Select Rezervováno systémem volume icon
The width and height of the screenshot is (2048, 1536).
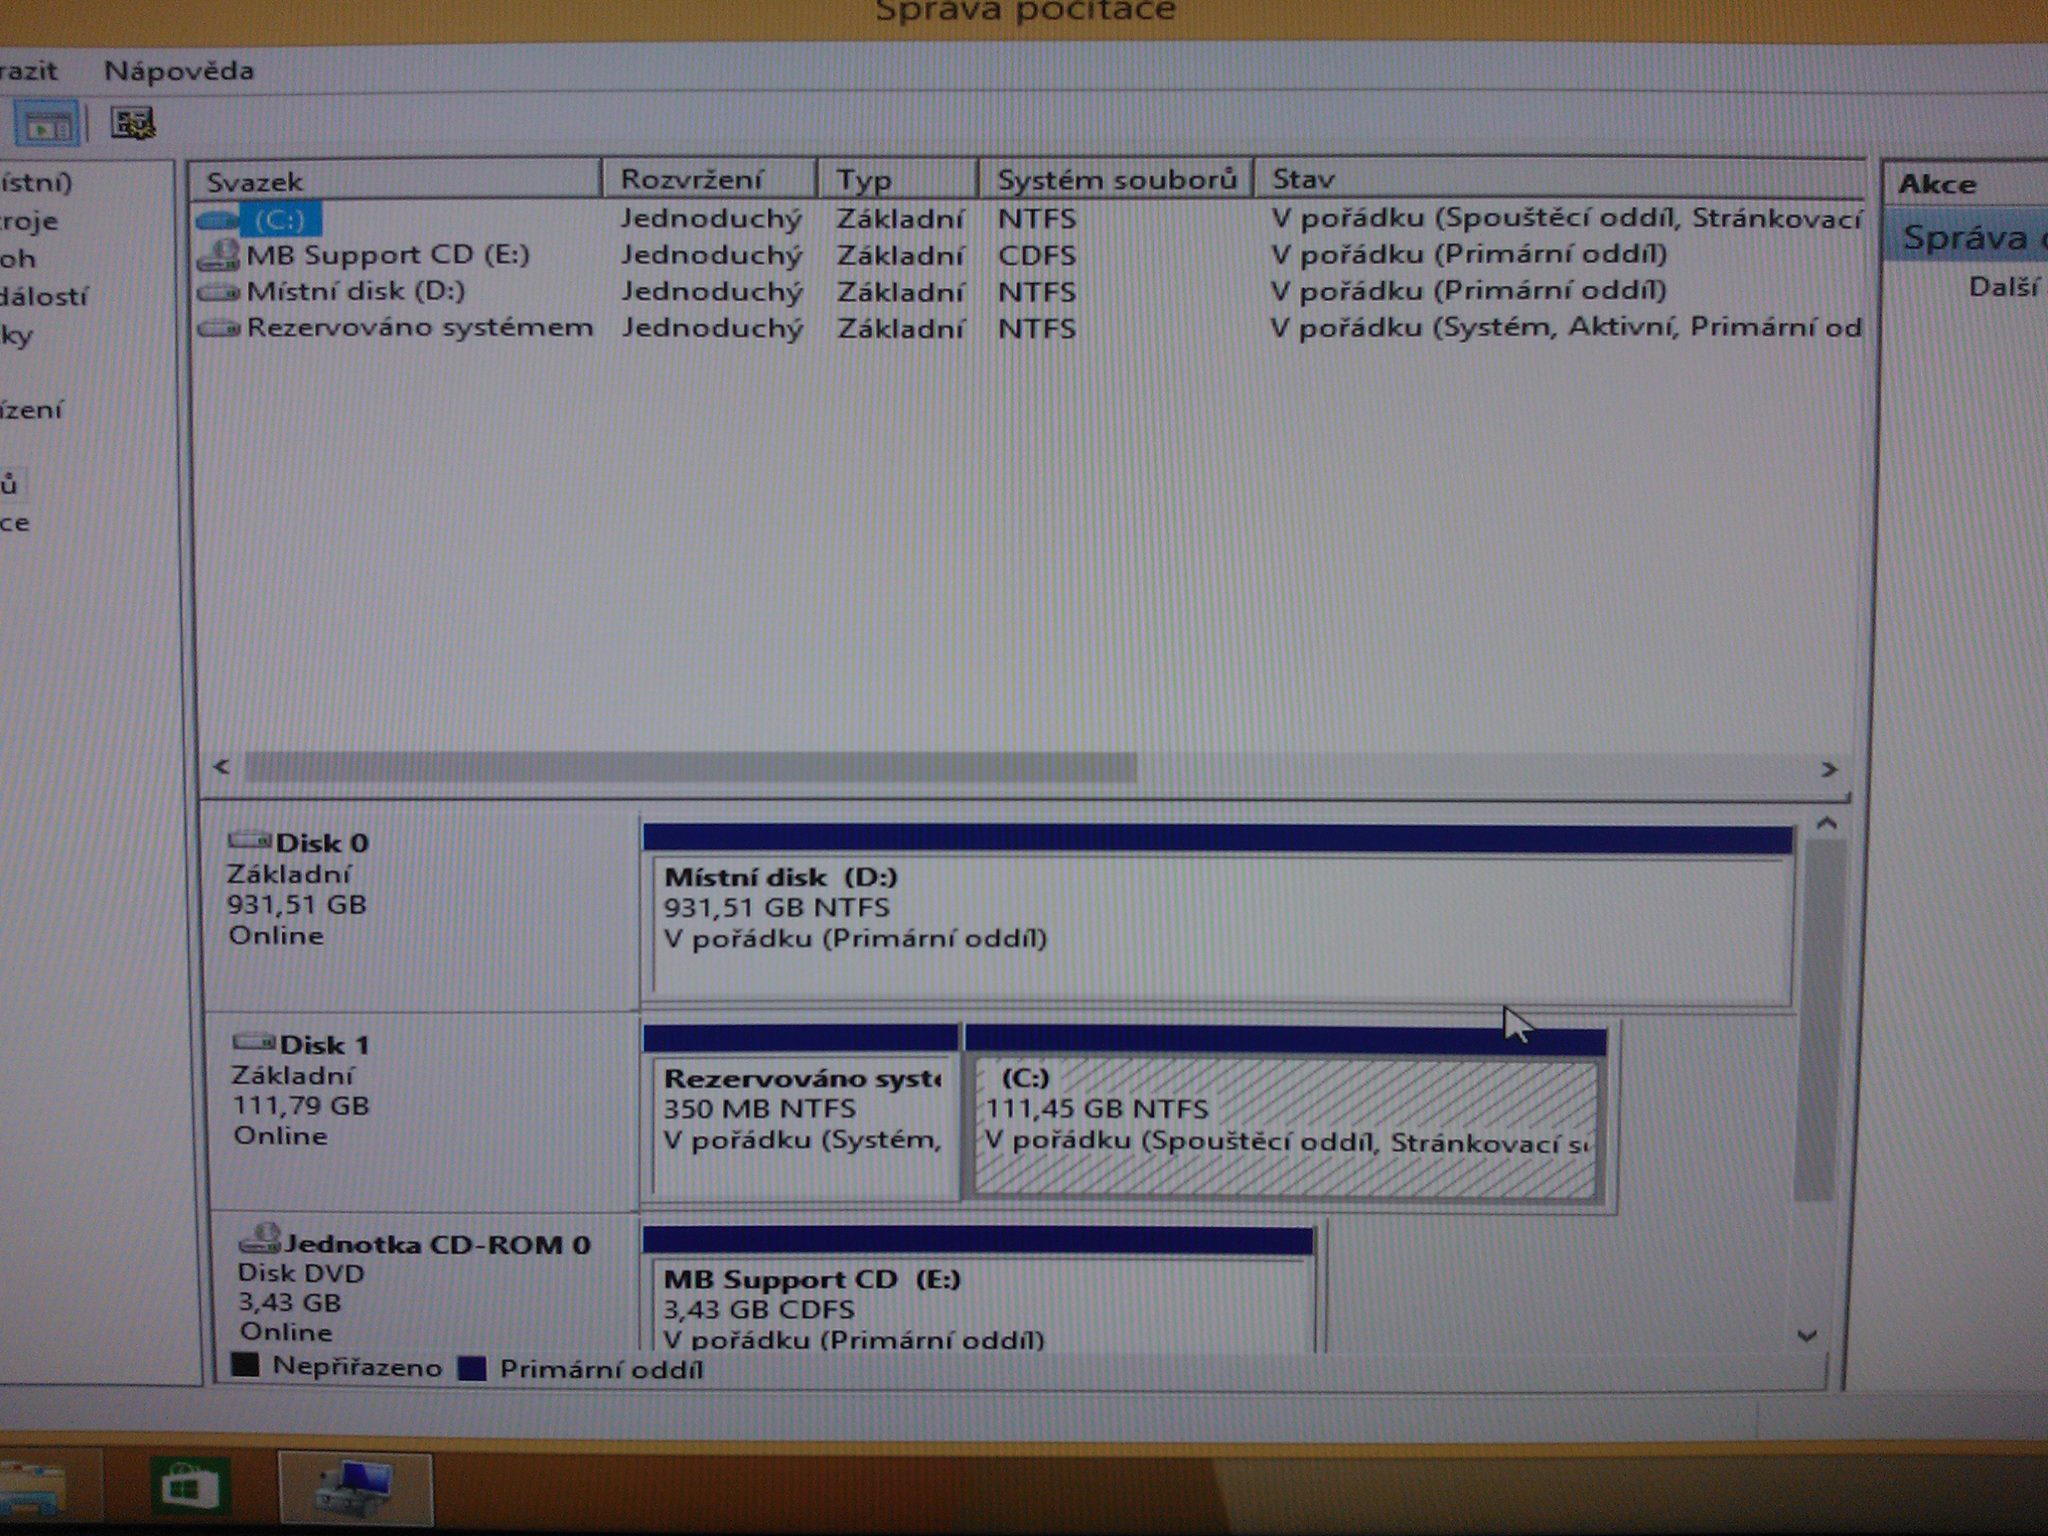(218, 328)
